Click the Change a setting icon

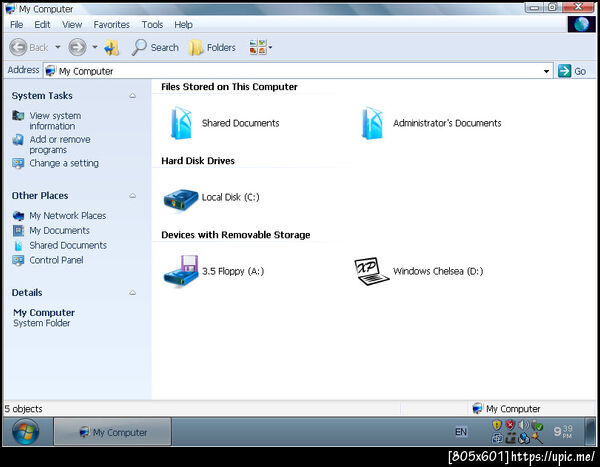(x=18, y=163)
